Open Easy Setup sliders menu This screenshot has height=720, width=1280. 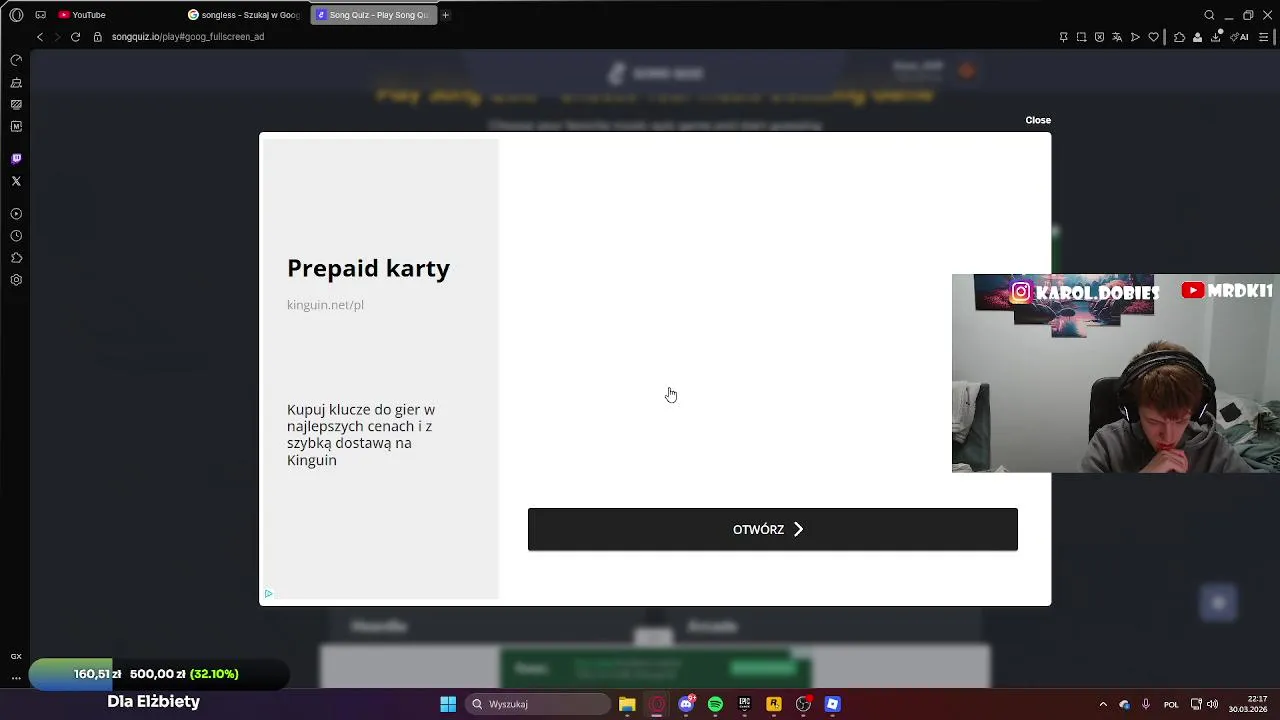coord(1264,37)
